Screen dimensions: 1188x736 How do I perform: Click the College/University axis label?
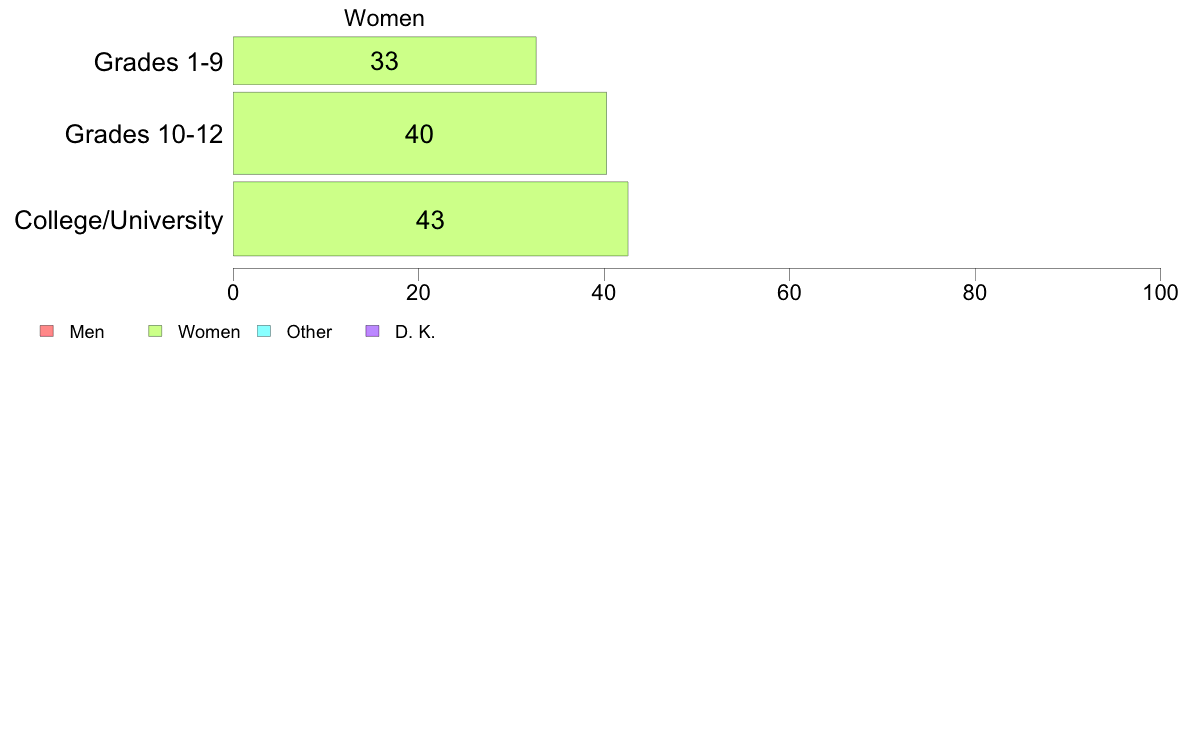pos(119,221)
